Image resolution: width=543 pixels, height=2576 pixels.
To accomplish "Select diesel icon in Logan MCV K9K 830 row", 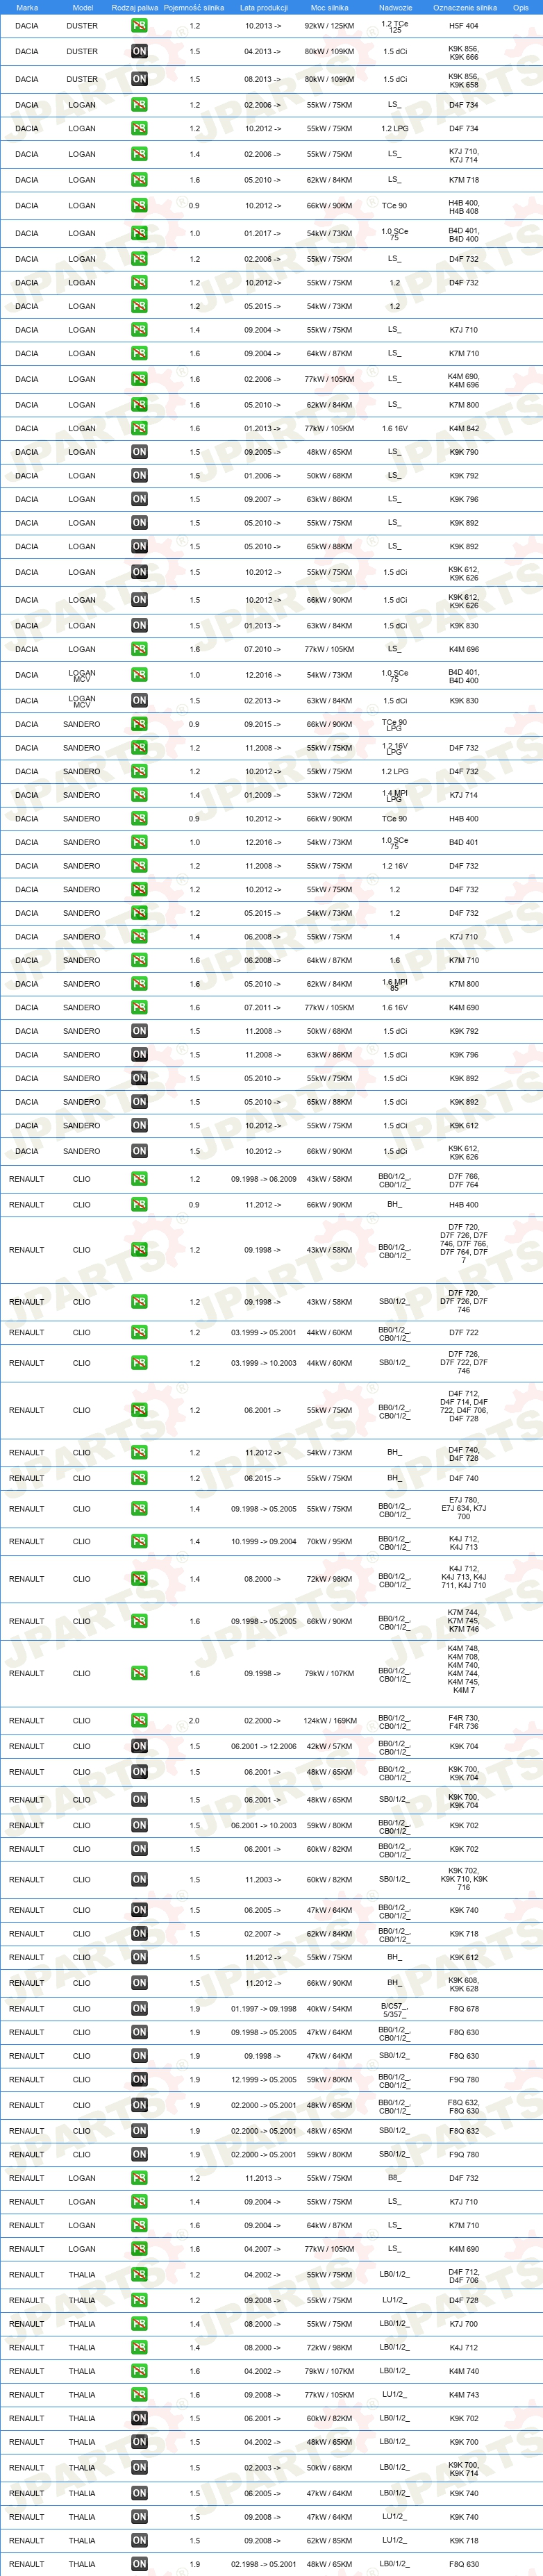I will [x=139, y=701].
